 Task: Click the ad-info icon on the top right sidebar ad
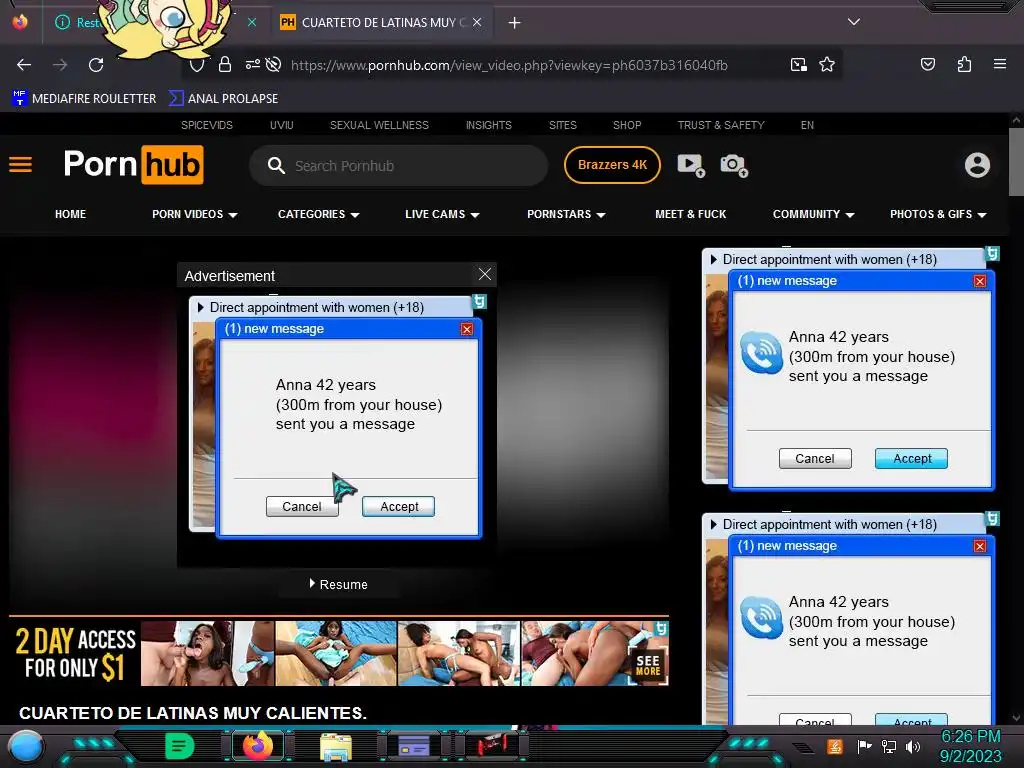[993, 253]
